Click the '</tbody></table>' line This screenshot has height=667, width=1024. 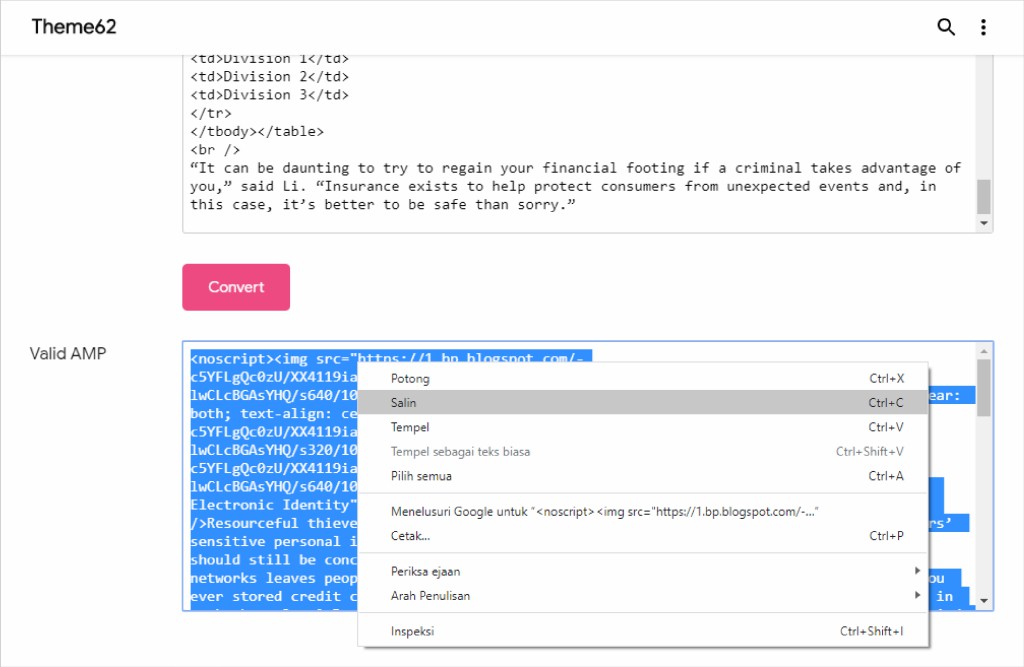(x=257, y=131)
